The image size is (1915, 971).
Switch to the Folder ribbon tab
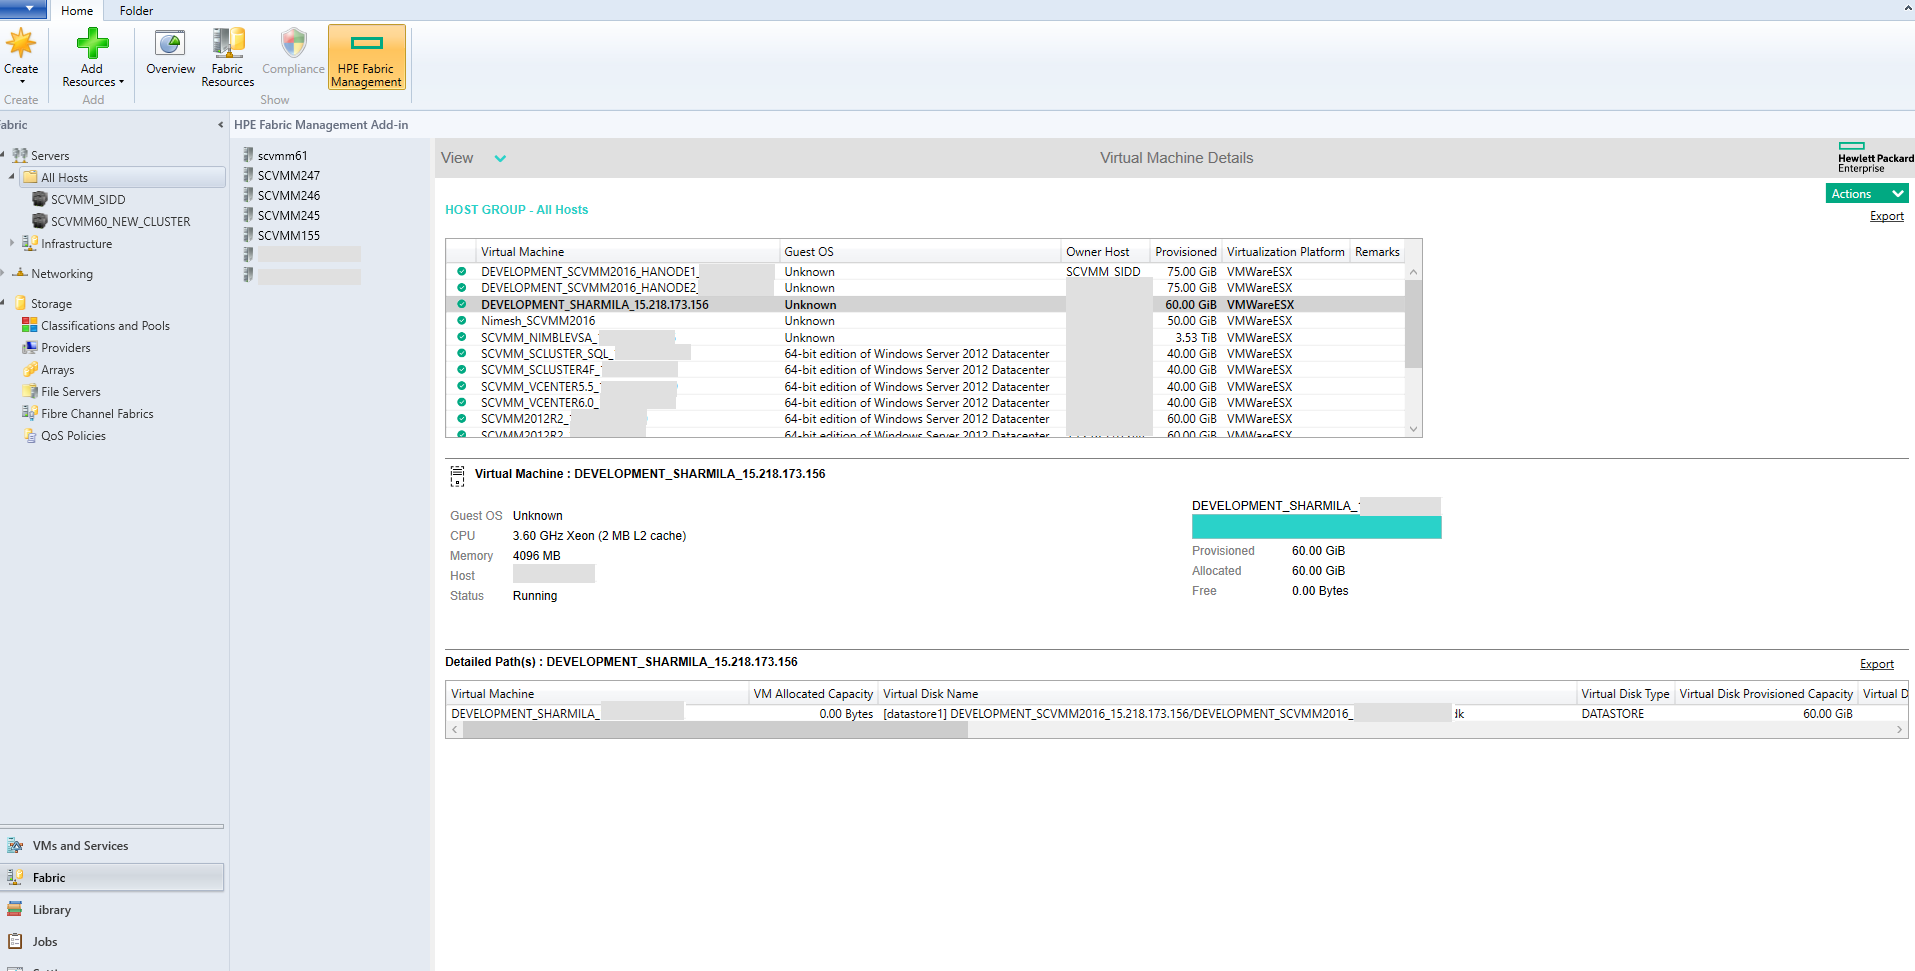[x=135, y=11]
